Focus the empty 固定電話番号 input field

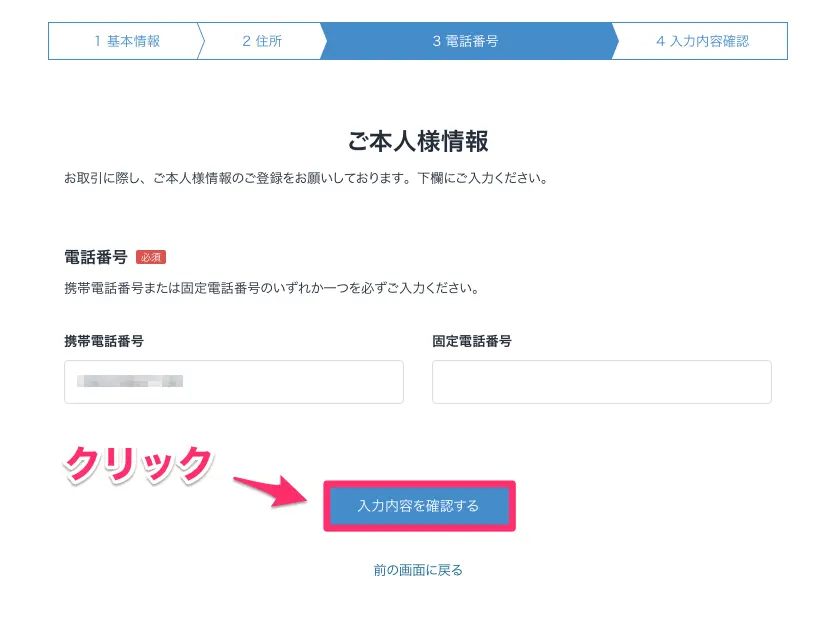pyautogui.click(x=602, y=382)
